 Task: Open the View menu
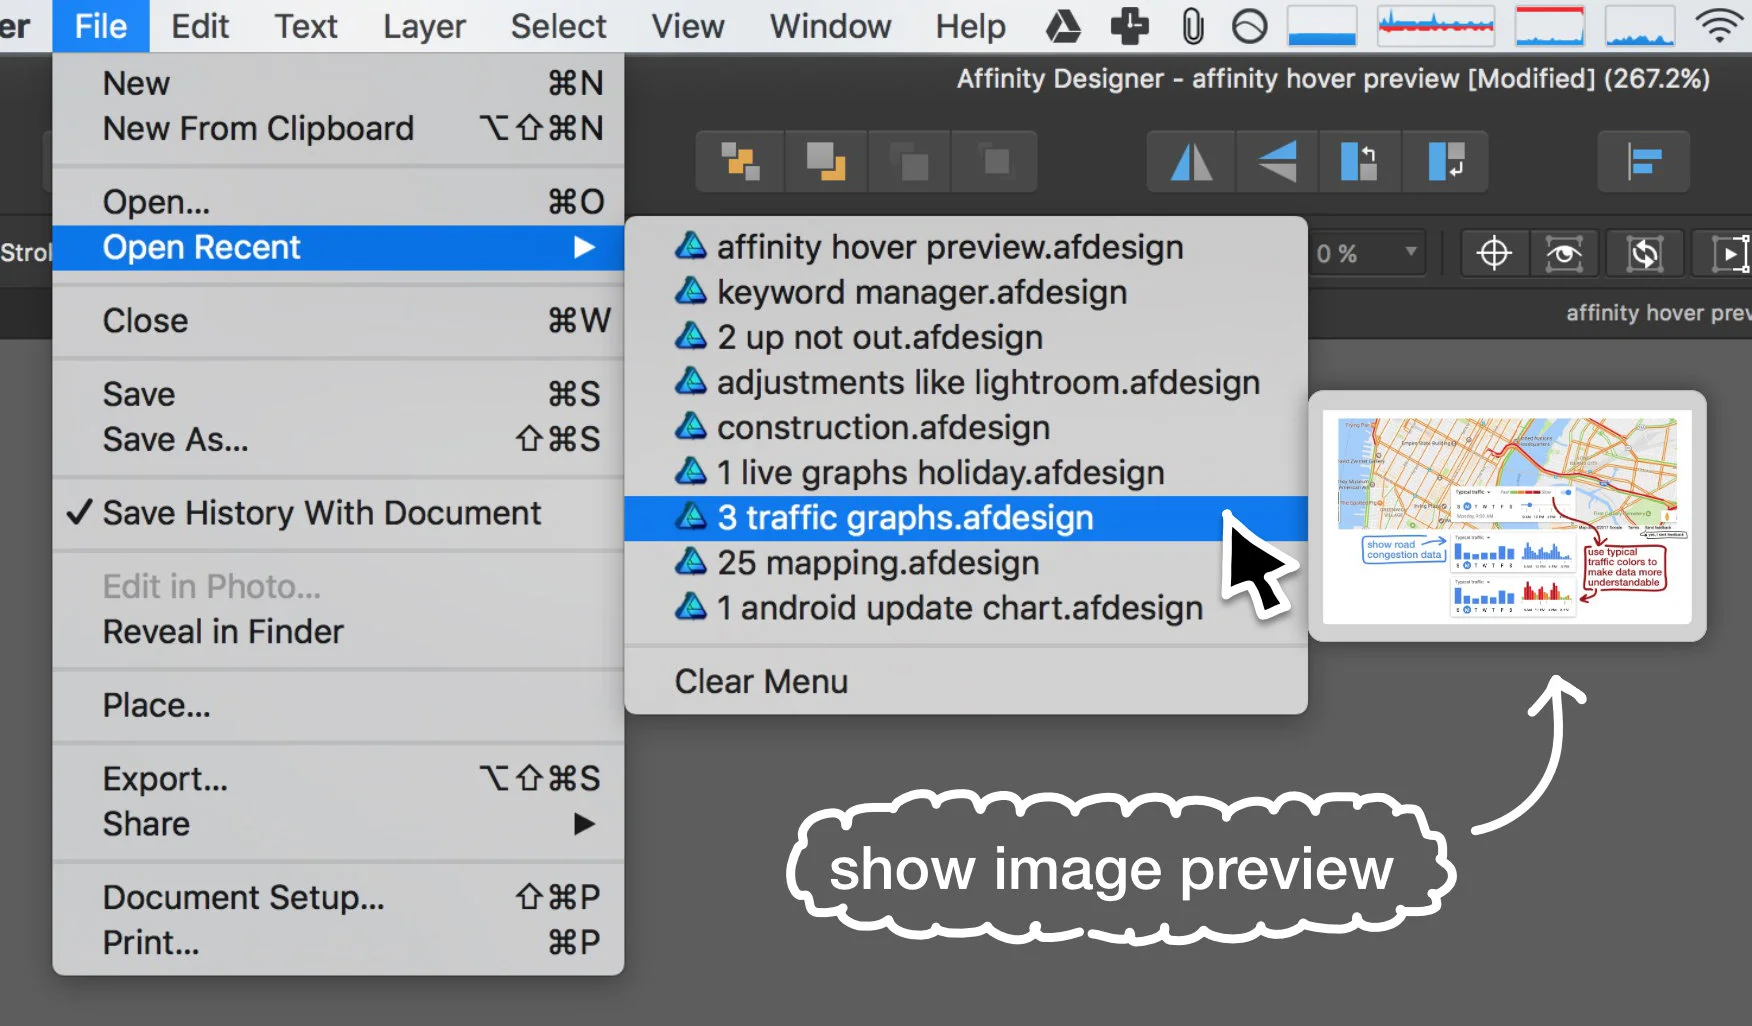point(688,26)
